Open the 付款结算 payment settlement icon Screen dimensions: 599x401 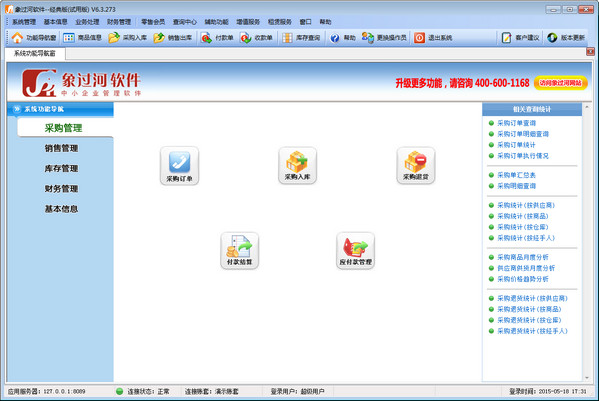pyautogui.click(x=240, y=251)
